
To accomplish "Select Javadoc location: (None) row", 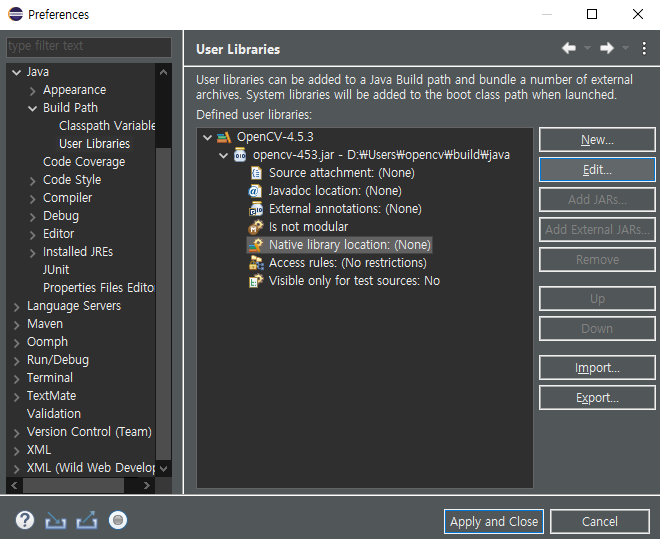I will pyautogui.click(x=325, y=191).
